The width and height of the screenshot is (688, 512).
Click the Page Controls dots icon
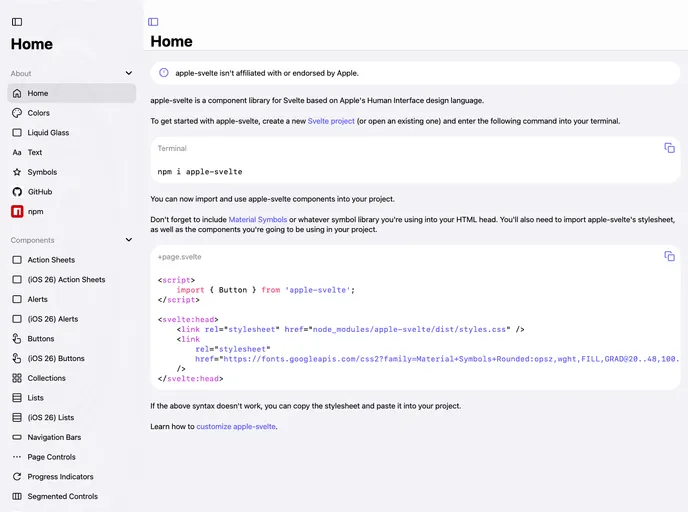pos(17,457)
